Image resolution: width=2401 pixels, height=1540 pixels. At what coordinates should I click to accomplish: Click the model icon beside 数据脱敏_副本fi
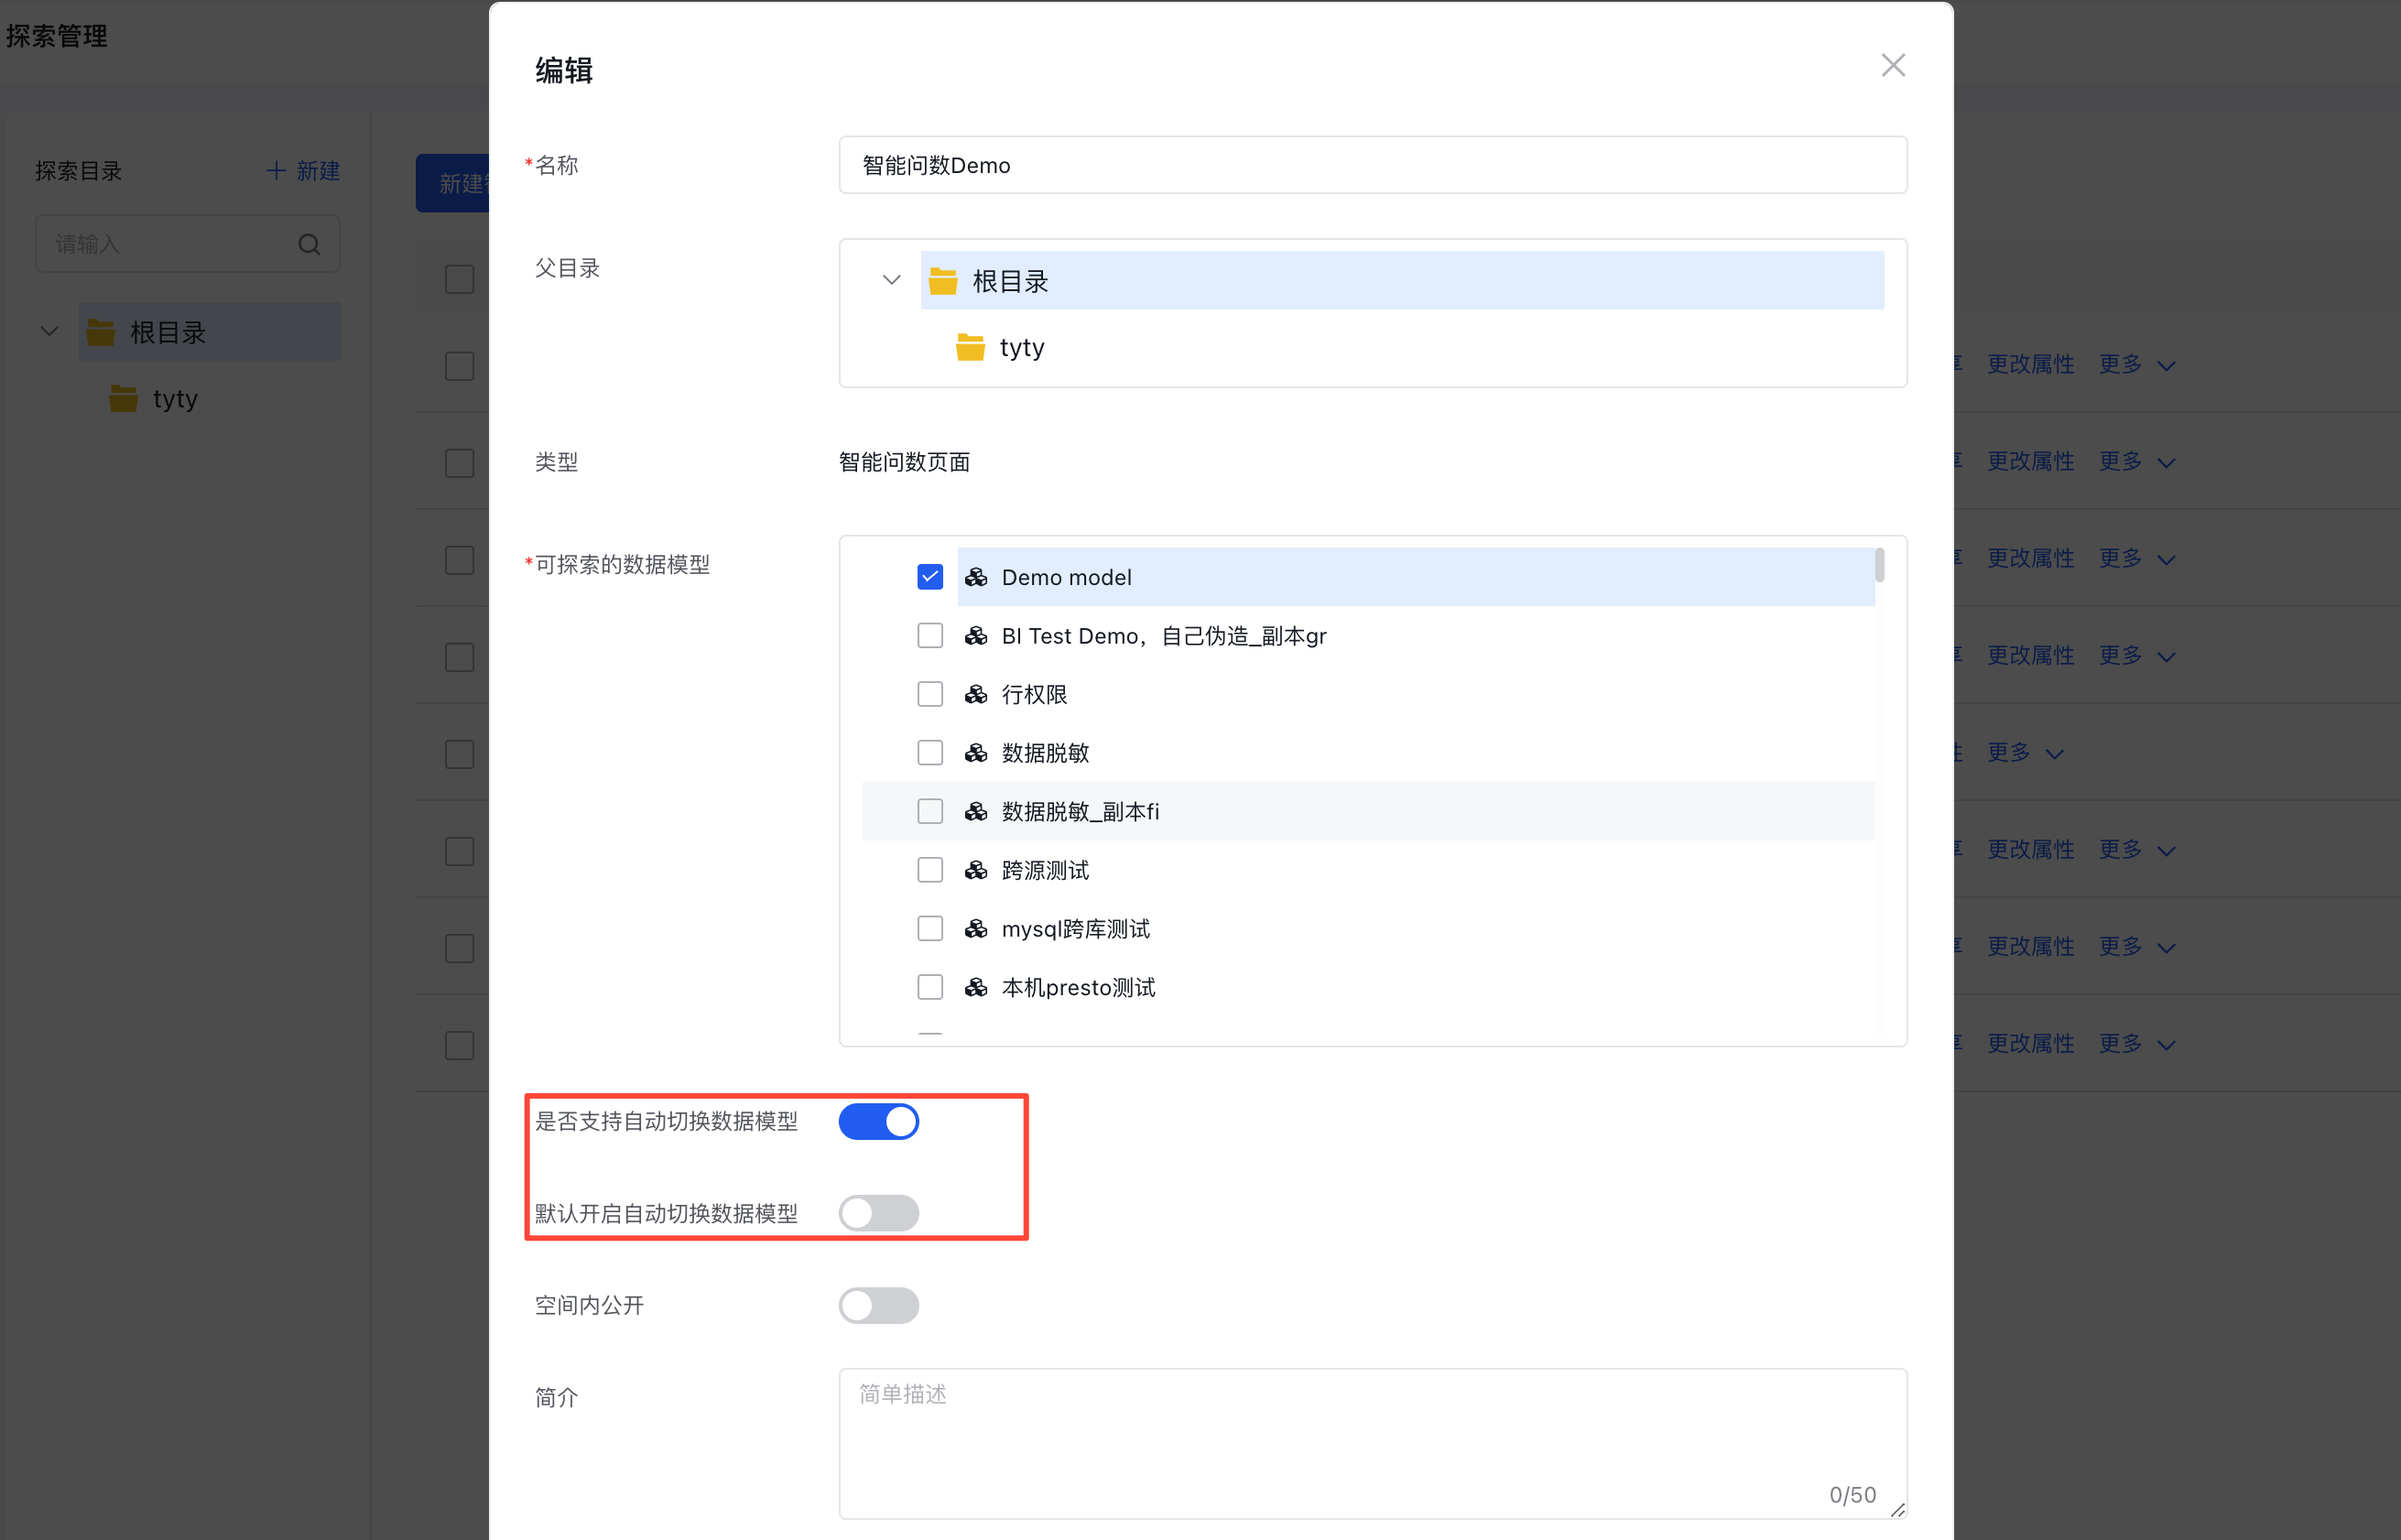tap(976, 811)
